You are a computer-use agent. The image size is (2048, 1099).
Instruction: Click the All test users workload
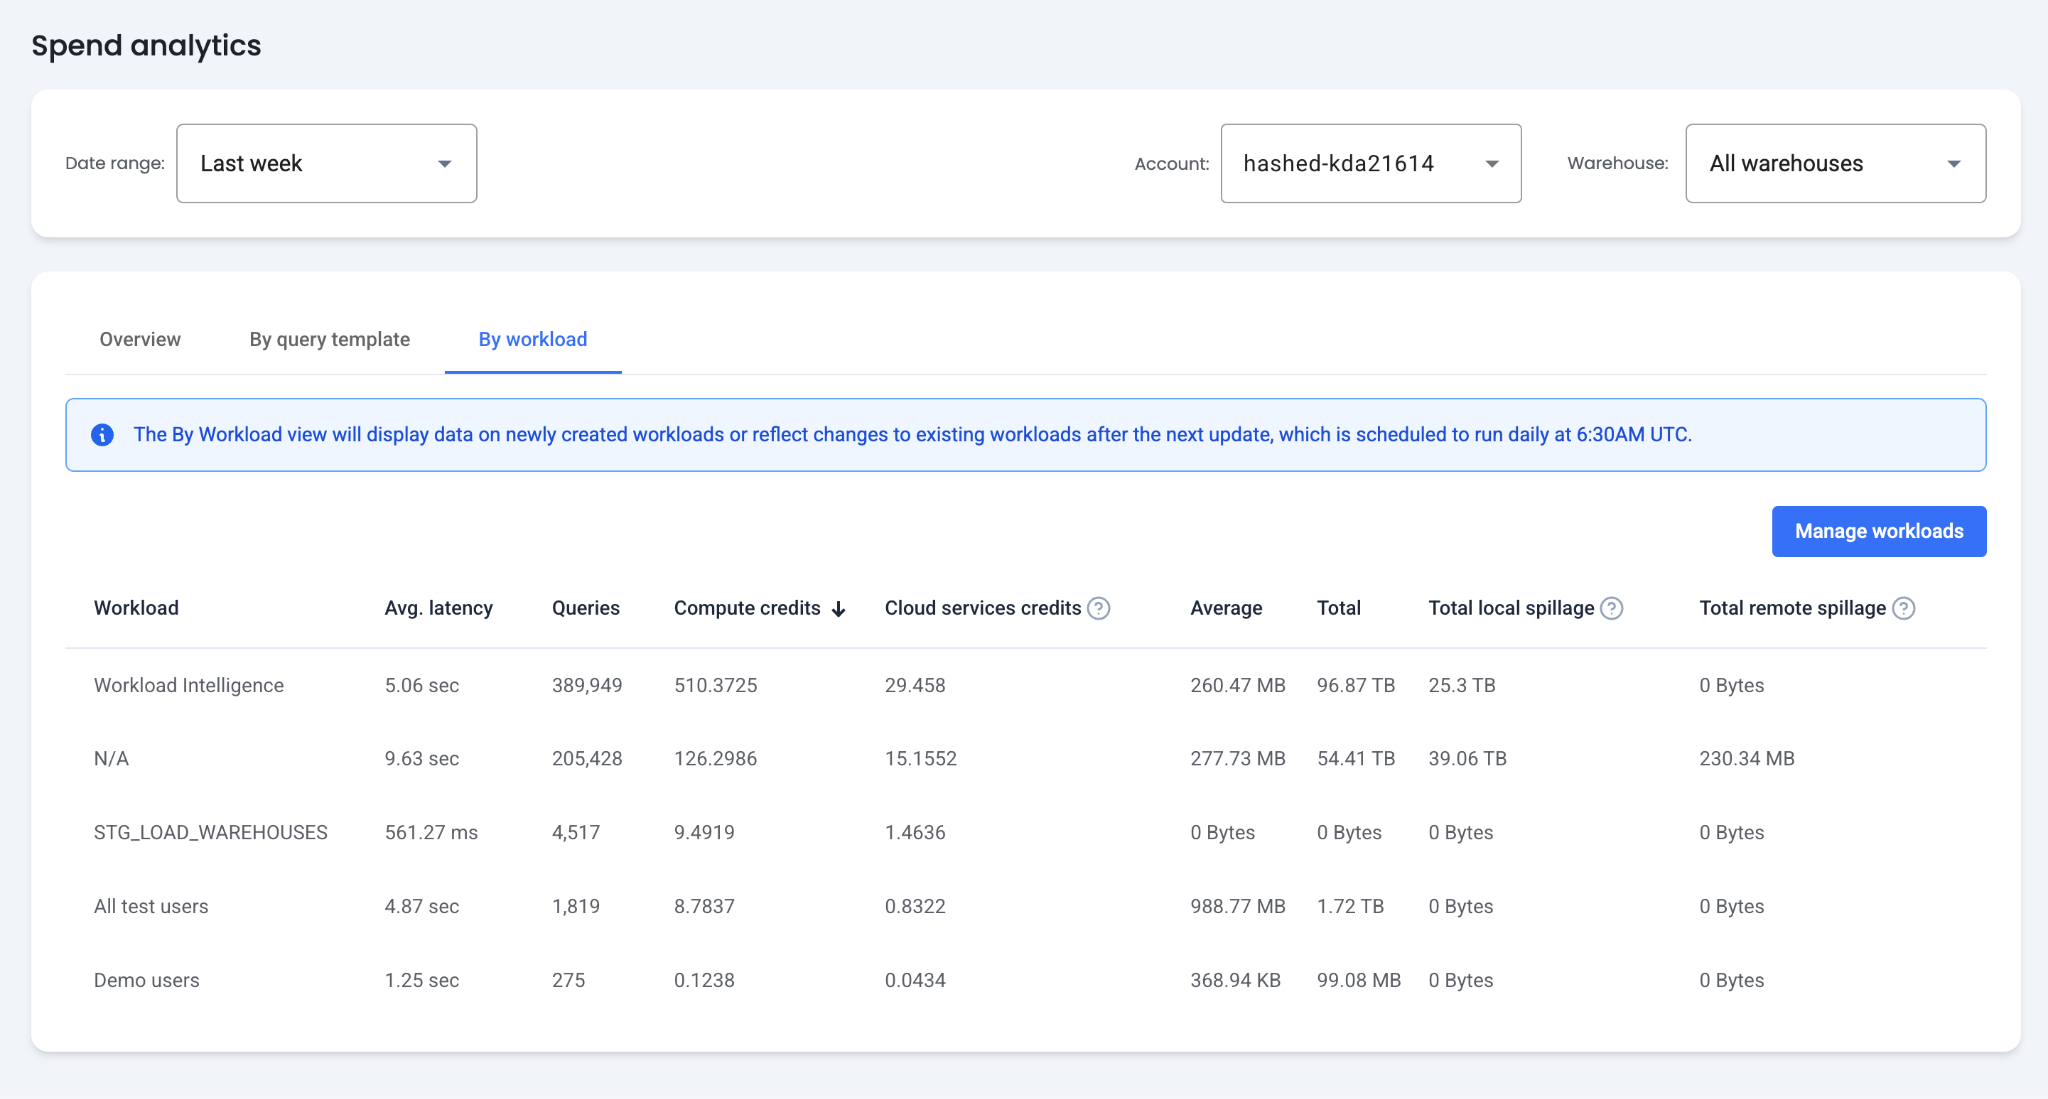pos(151,906)
